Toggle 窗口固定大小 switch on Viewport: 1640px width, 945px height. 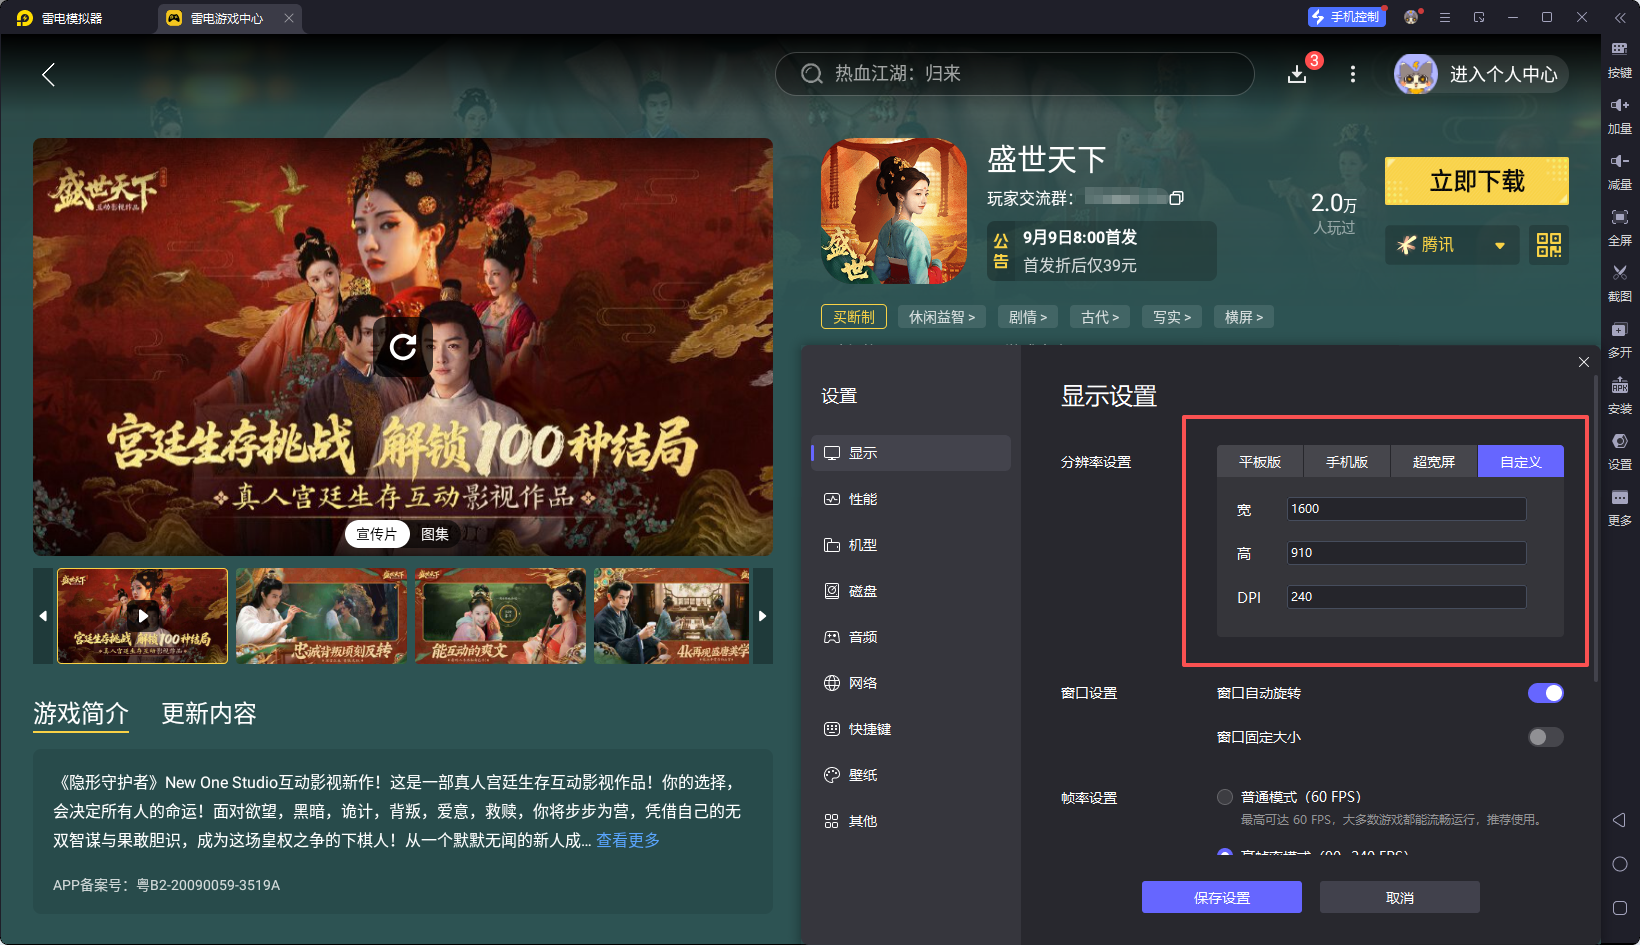[x=1546, y=737]
